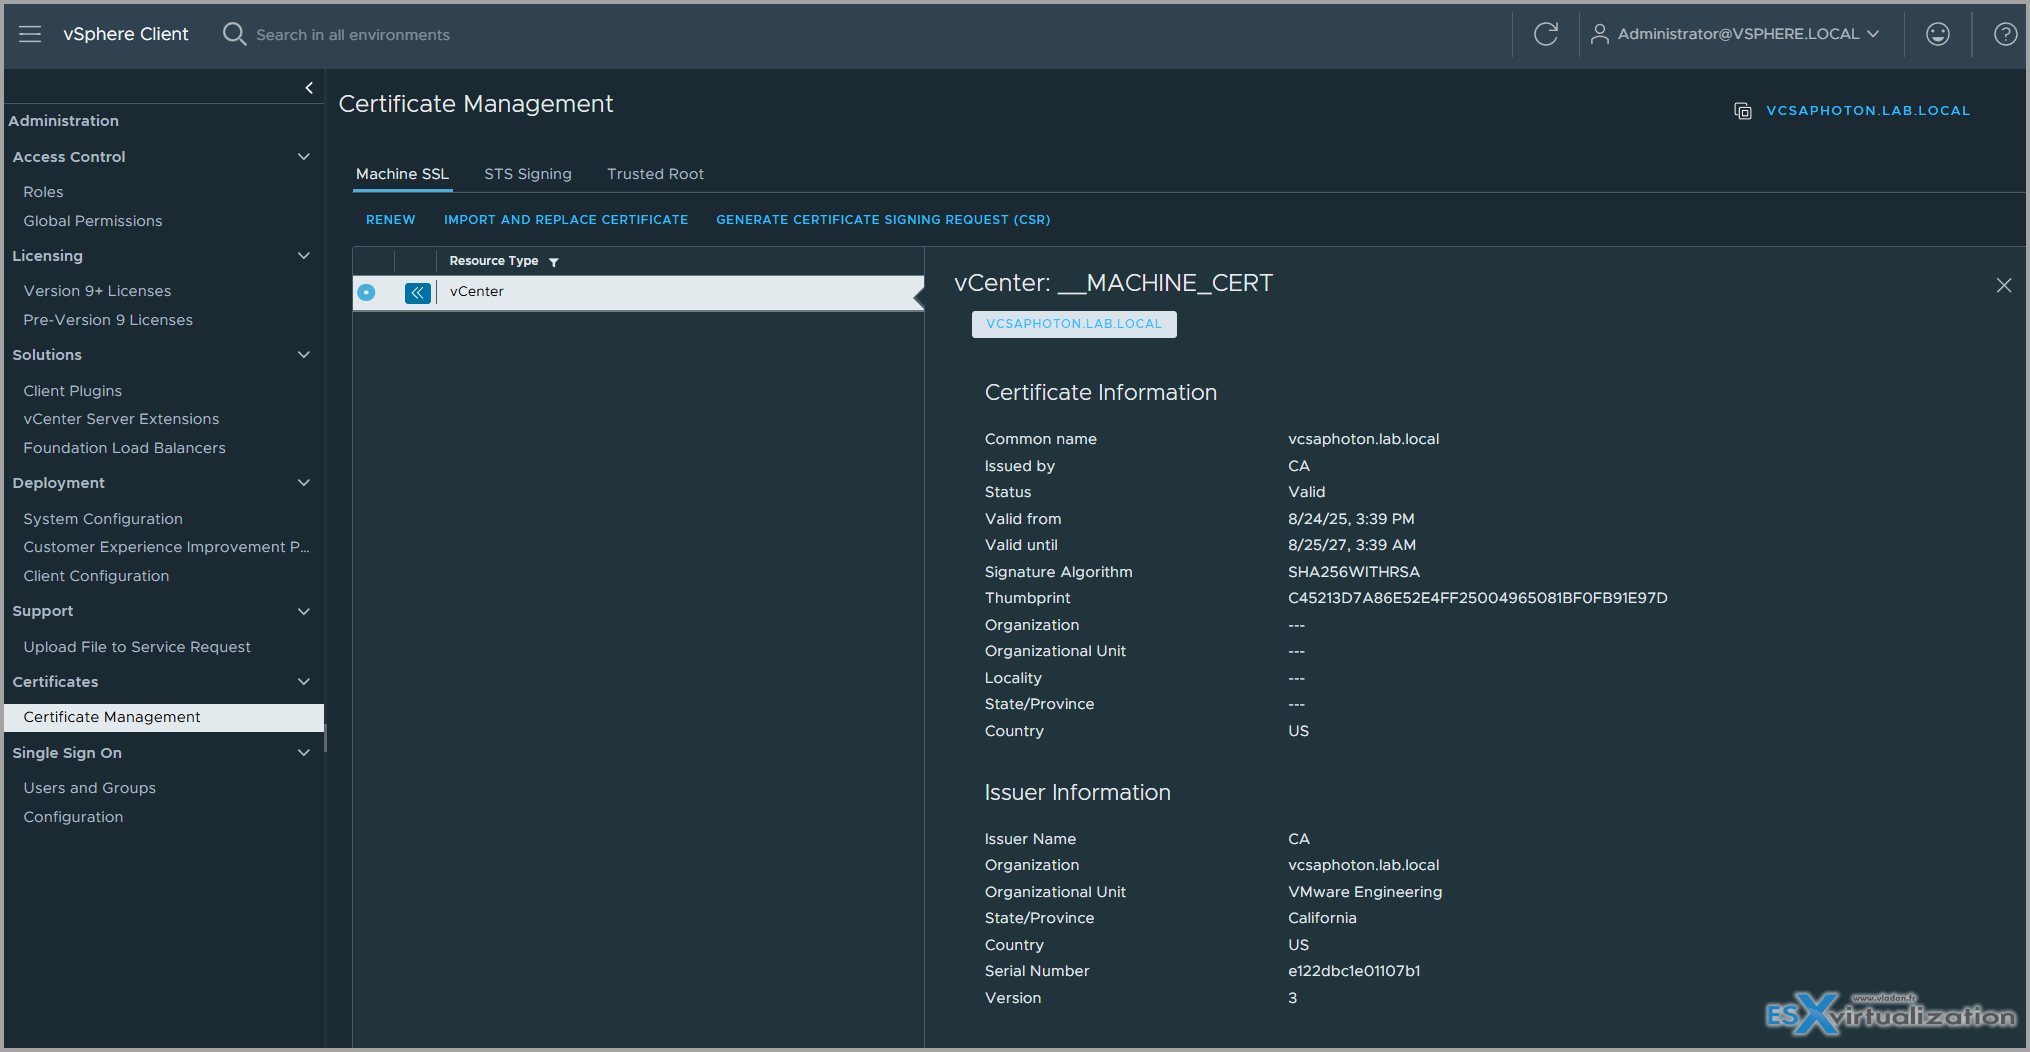Open Users and Groups
Viewport: 2030px width, 1052px height.
(90, 788)
